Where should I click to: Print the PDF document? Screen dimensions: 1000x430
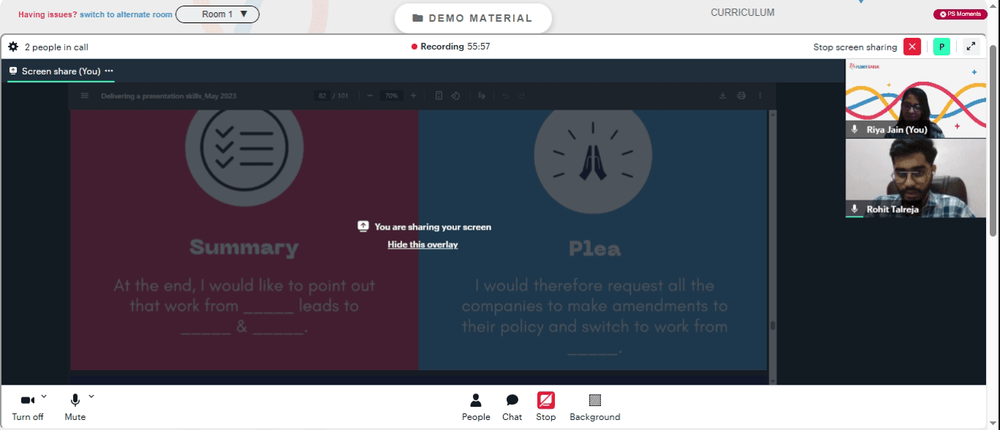[x=741, y=96]
